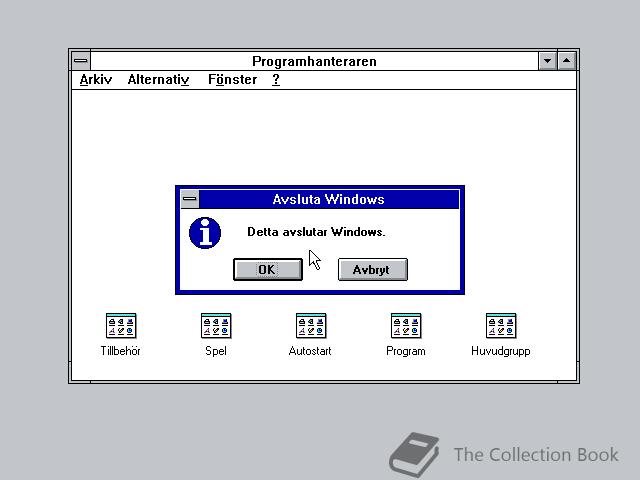Open the Spel program group icon
This screenshot has width=640, height=480.
tap(216, 326)
